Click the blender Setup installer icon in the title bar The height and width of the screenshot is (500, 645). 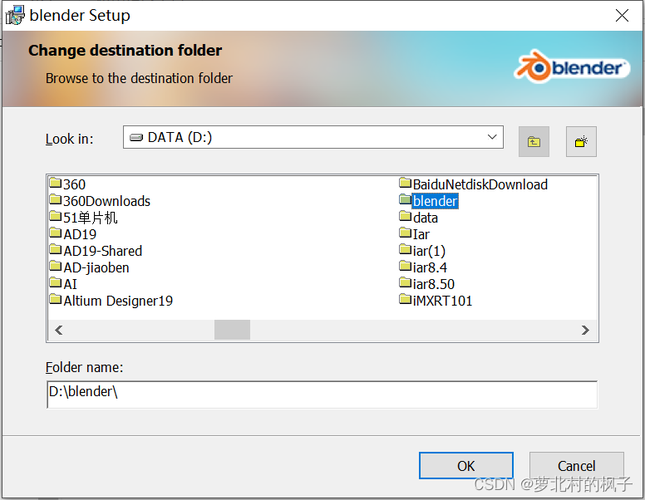tap(15, 16)
